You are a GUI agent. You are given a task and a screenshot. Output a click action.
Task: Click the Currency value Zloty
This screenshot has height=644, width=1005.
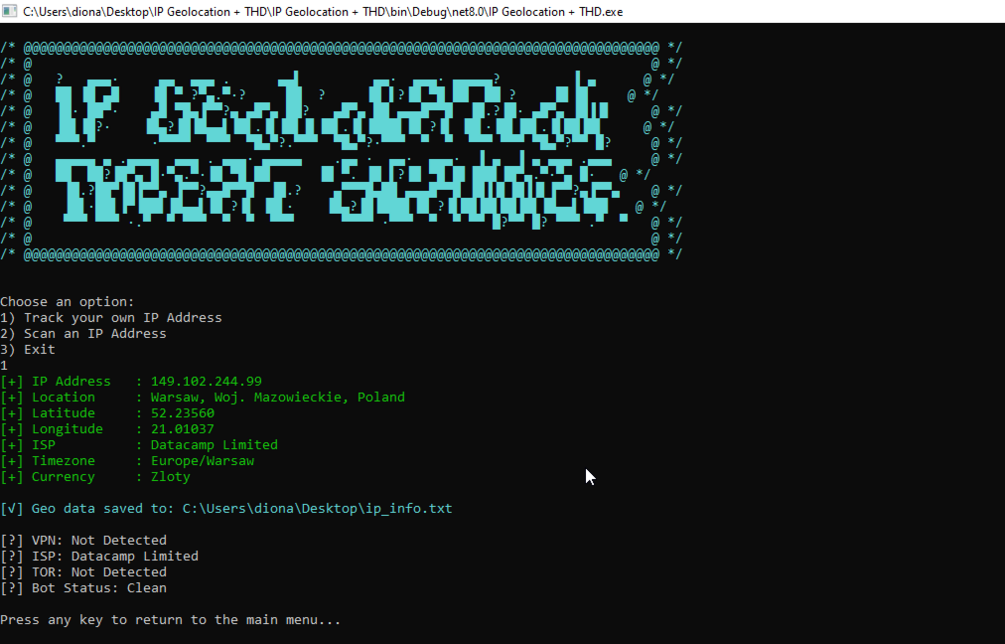coord(170,477)
